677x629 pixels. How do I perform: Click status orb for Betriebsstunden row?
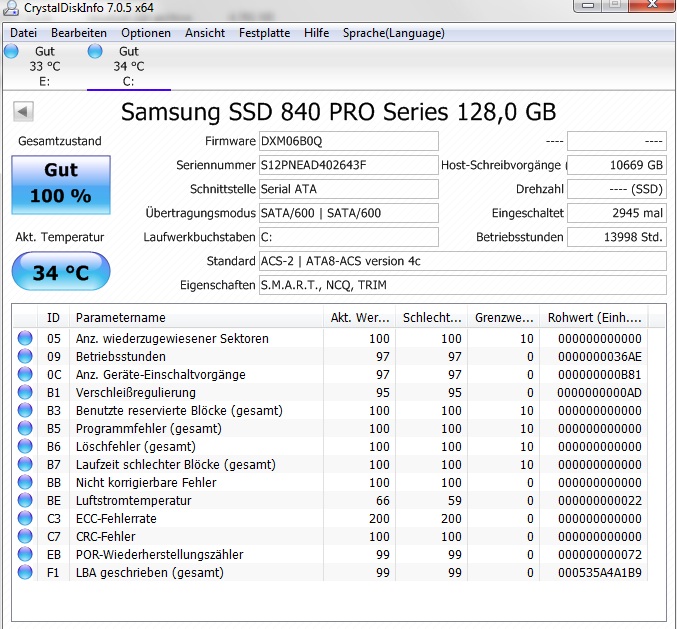25,356
